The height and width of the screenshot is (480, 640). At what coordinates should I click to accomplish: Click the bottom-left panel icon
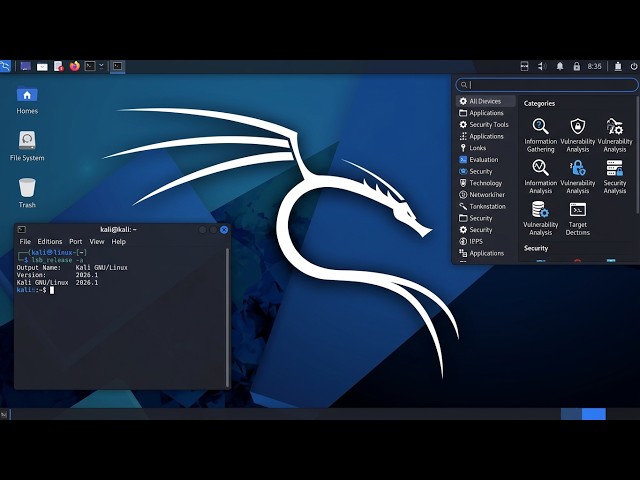tap(4, 414)
